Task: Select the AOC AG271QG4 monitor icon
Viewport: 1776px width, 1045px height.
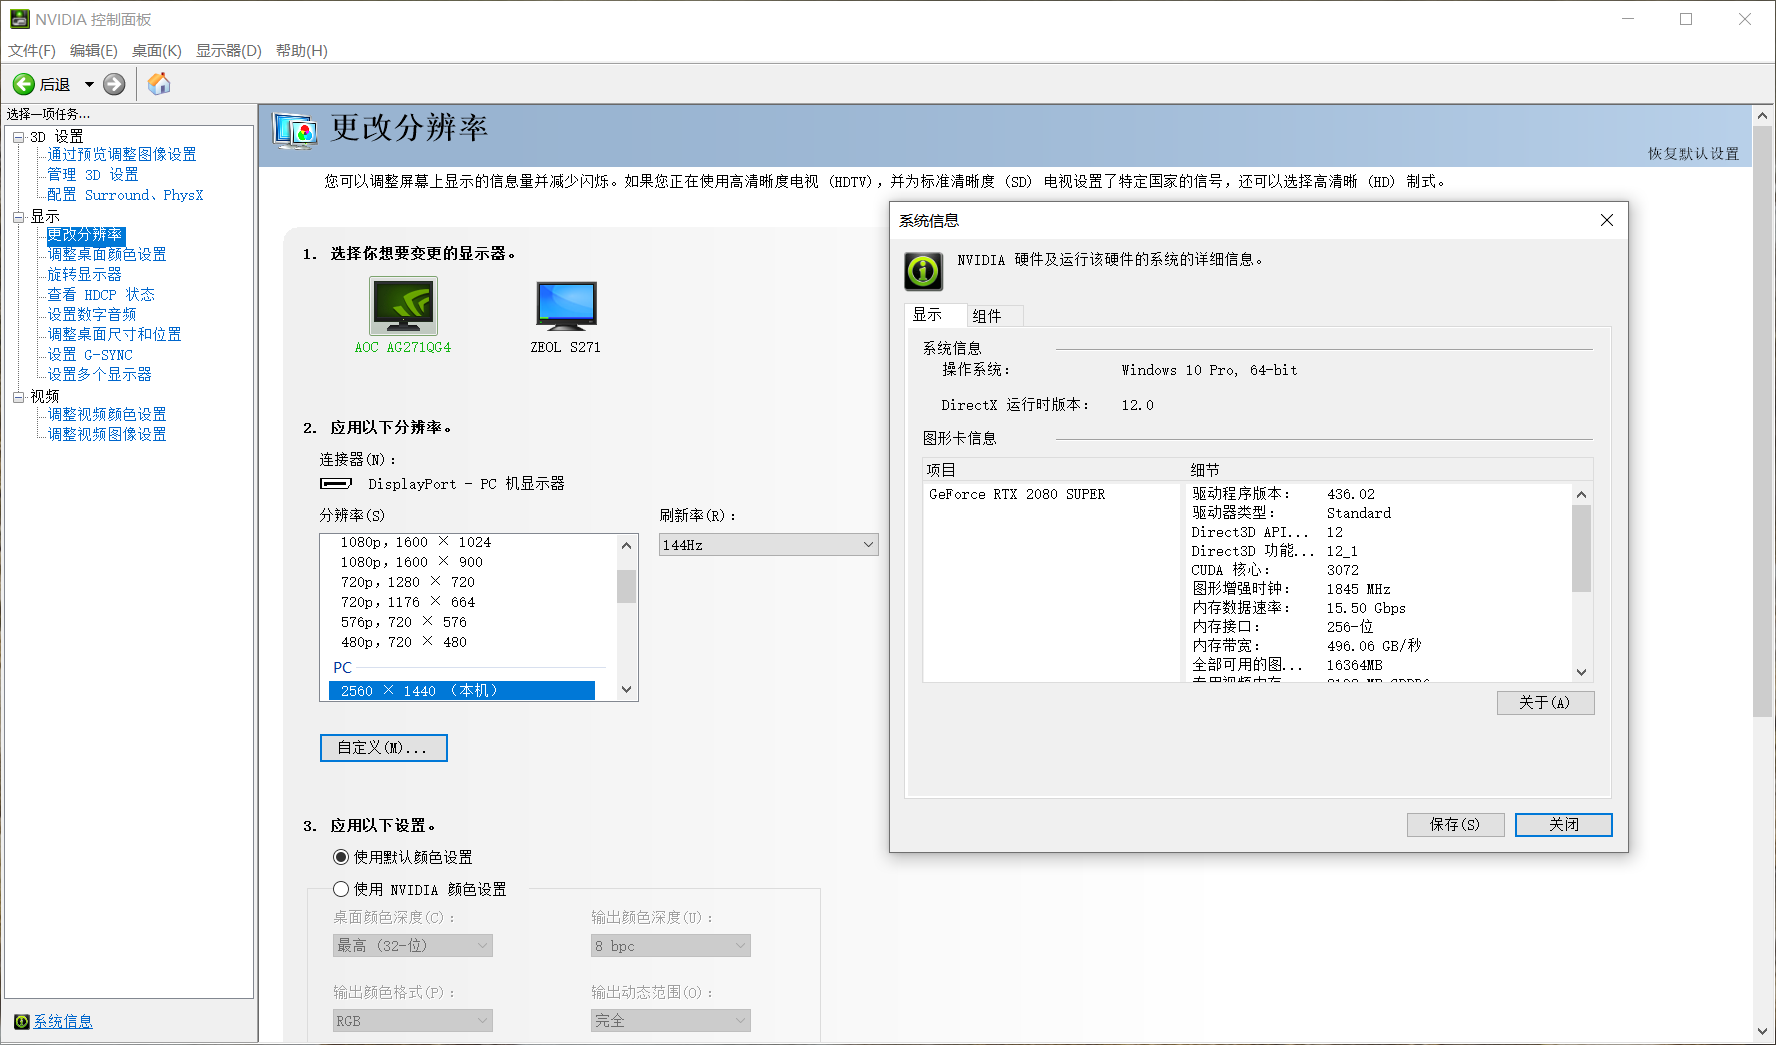Action: coord(403,306)
